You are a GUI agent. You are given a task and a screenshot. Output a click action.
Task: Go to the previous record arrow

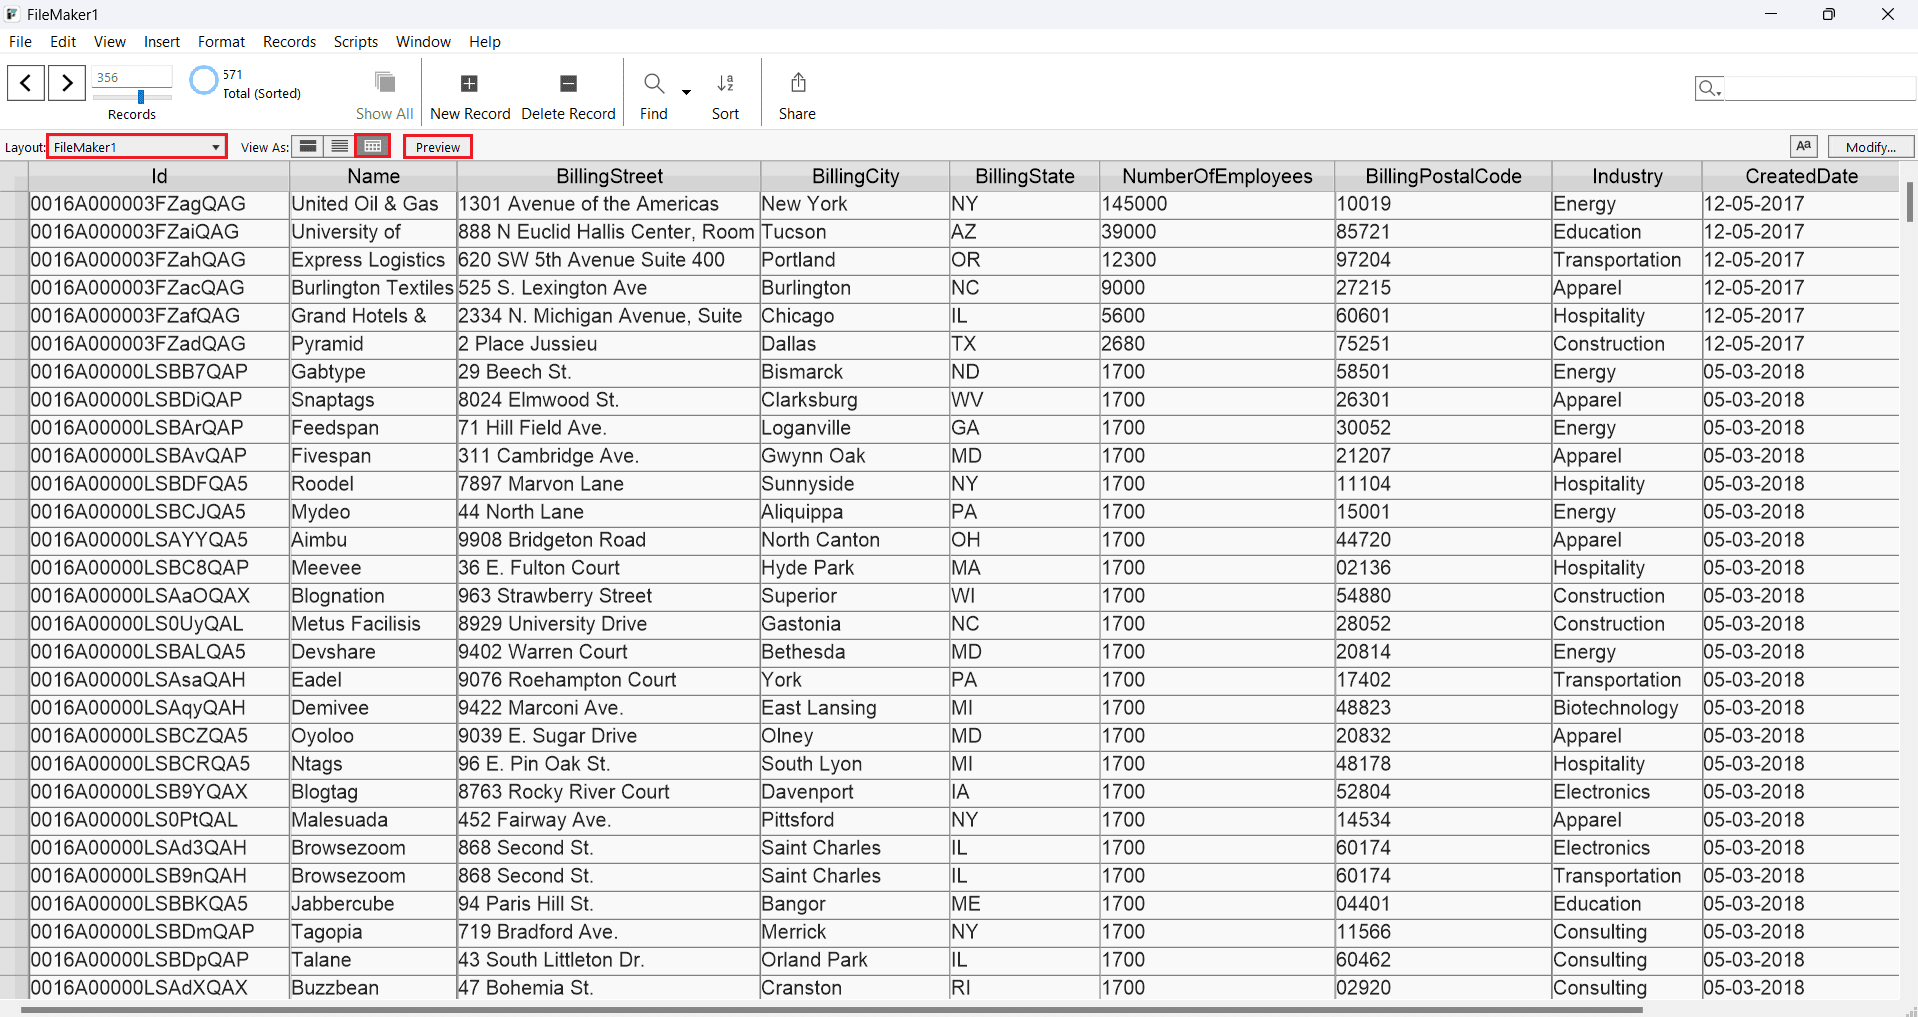pos(26,83)
